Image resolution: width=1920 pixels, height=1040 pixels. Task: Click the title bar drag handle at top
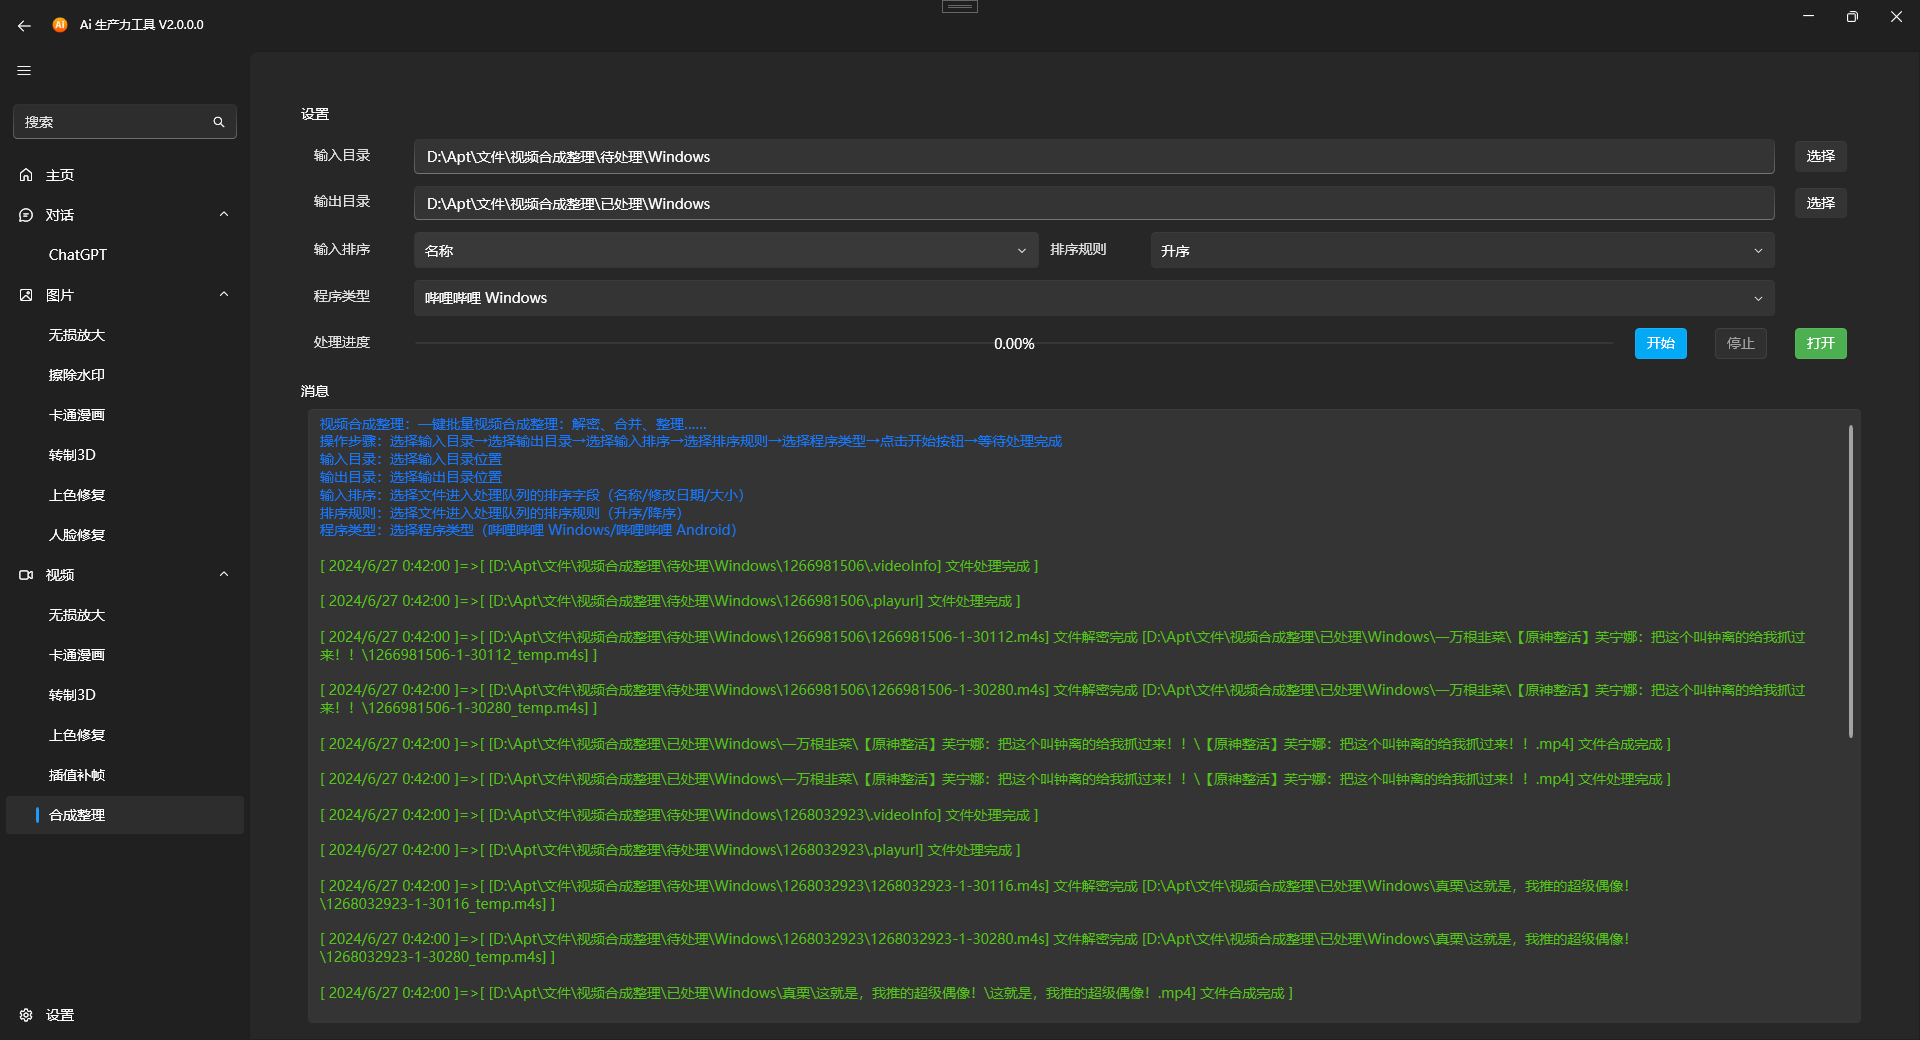coord(960,6)
